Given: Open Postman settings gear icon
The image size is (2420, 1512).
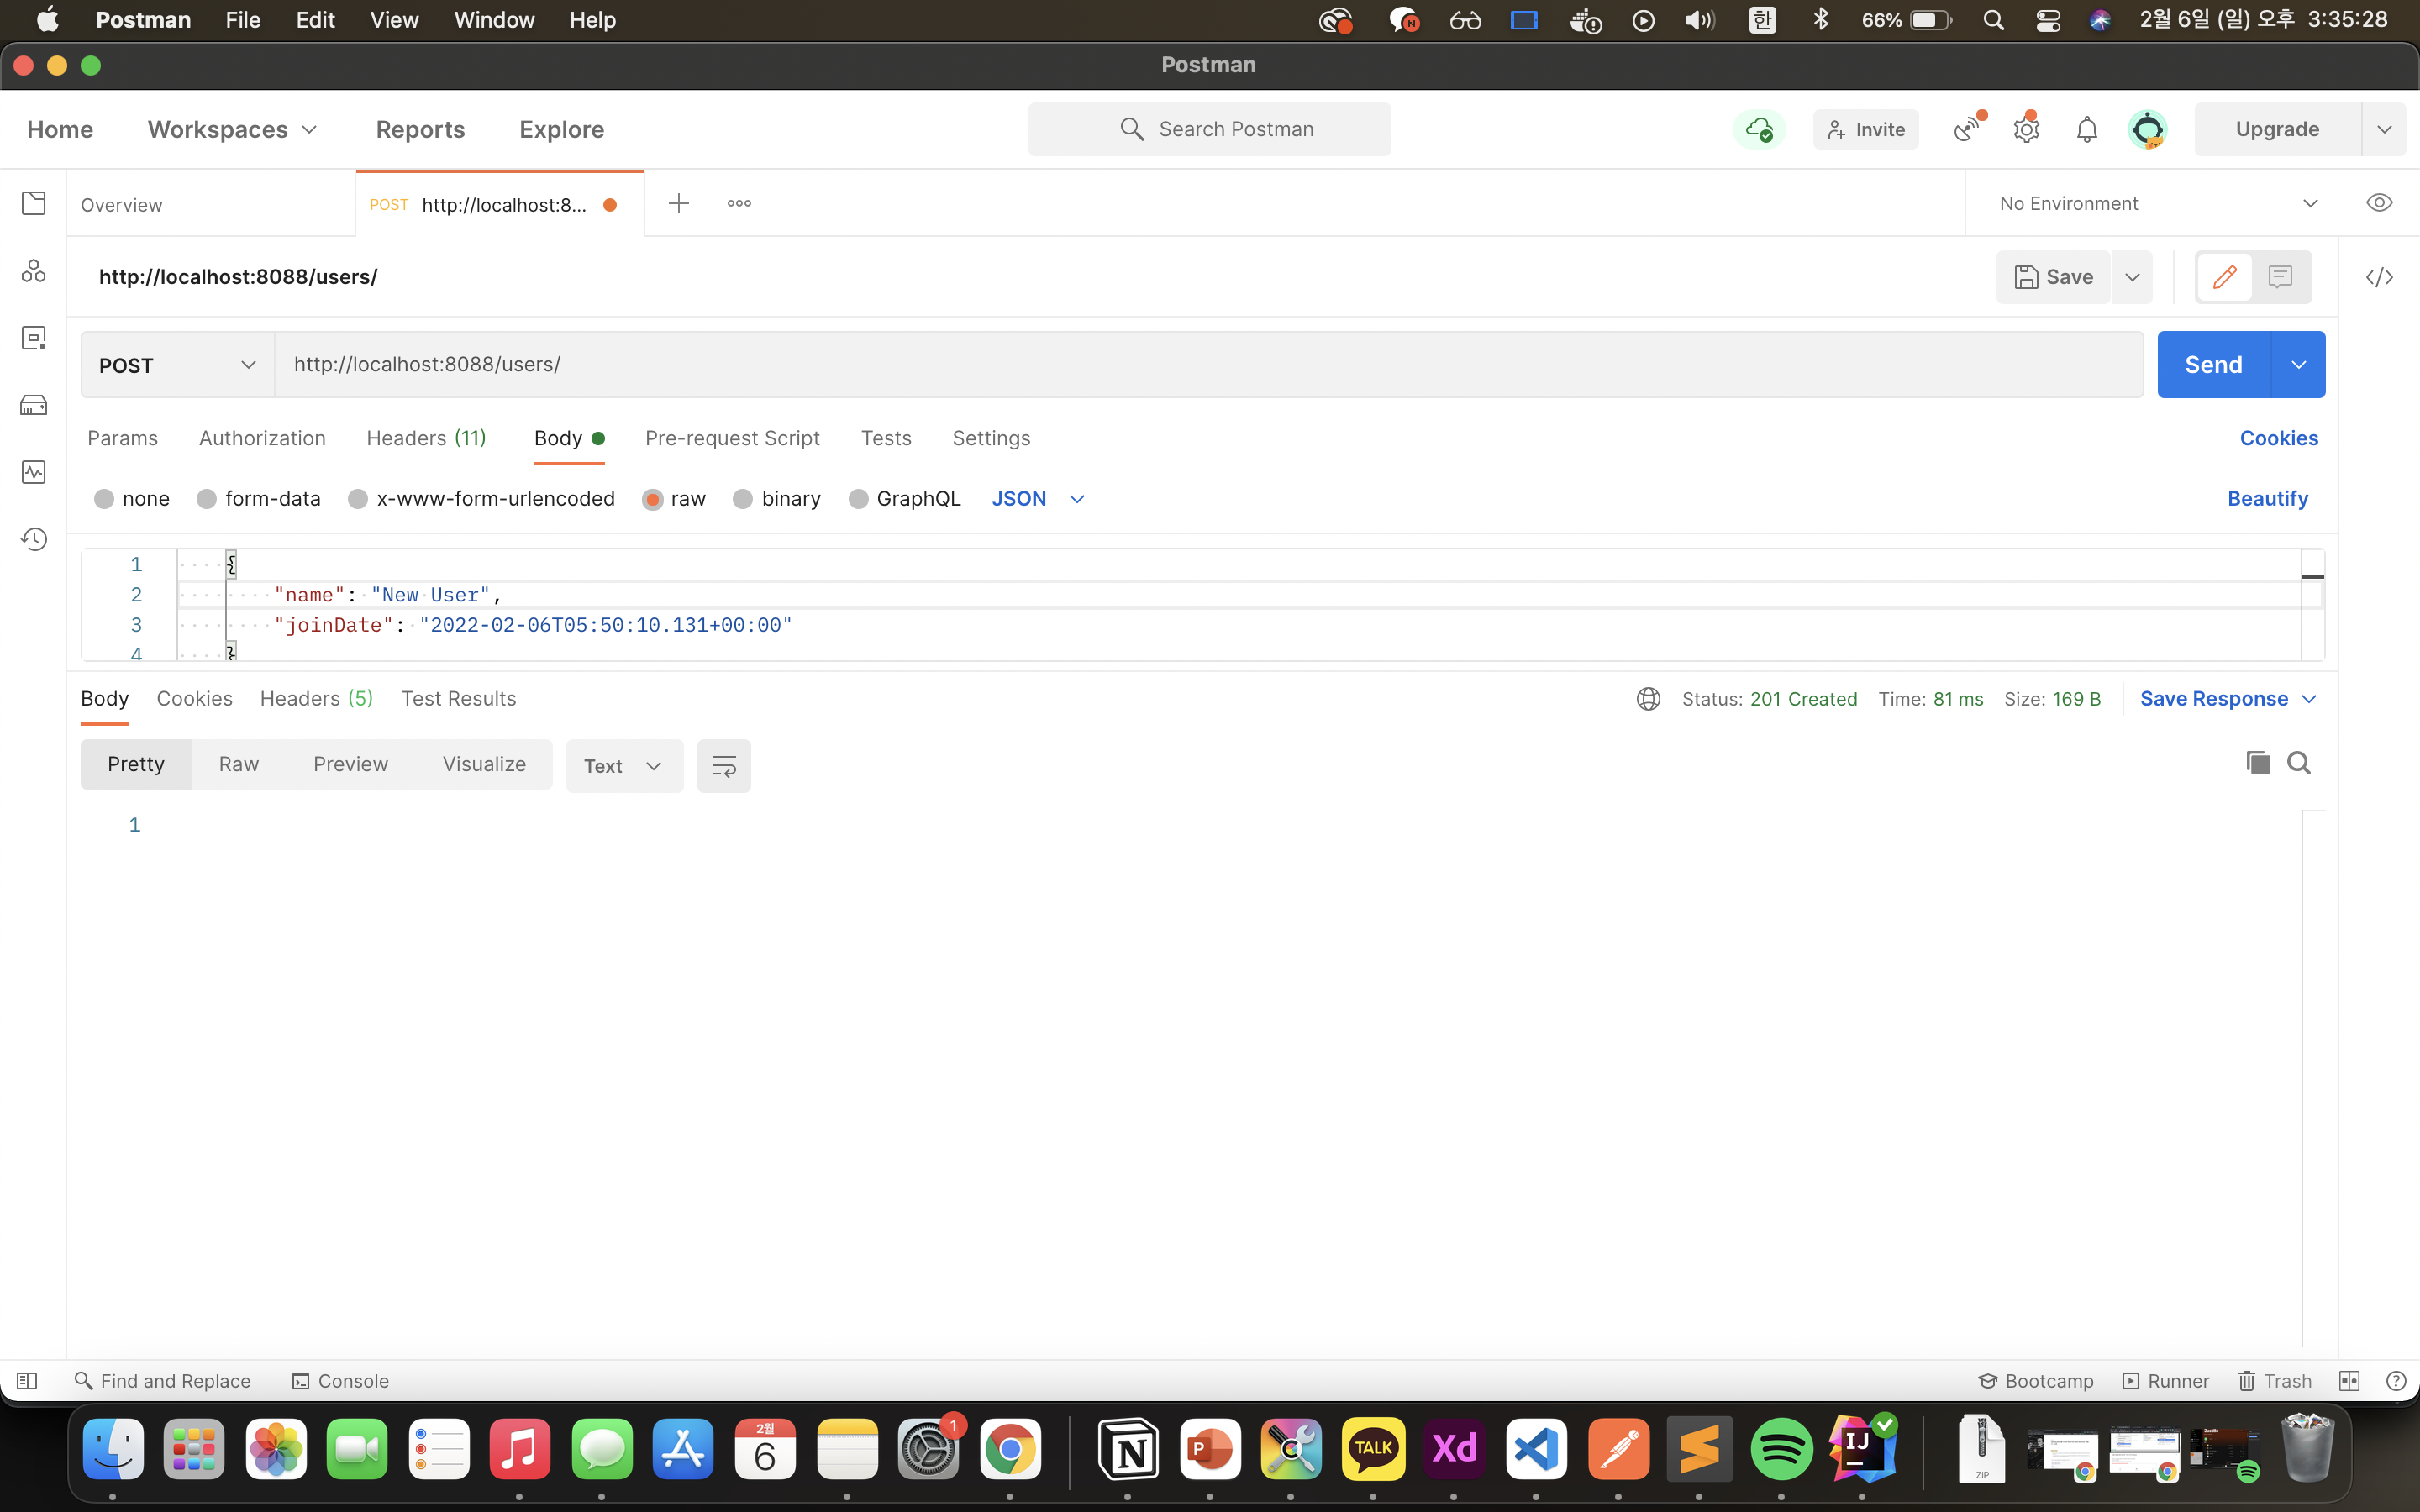Looking at the screenshot, I should tap(2027, 129).
